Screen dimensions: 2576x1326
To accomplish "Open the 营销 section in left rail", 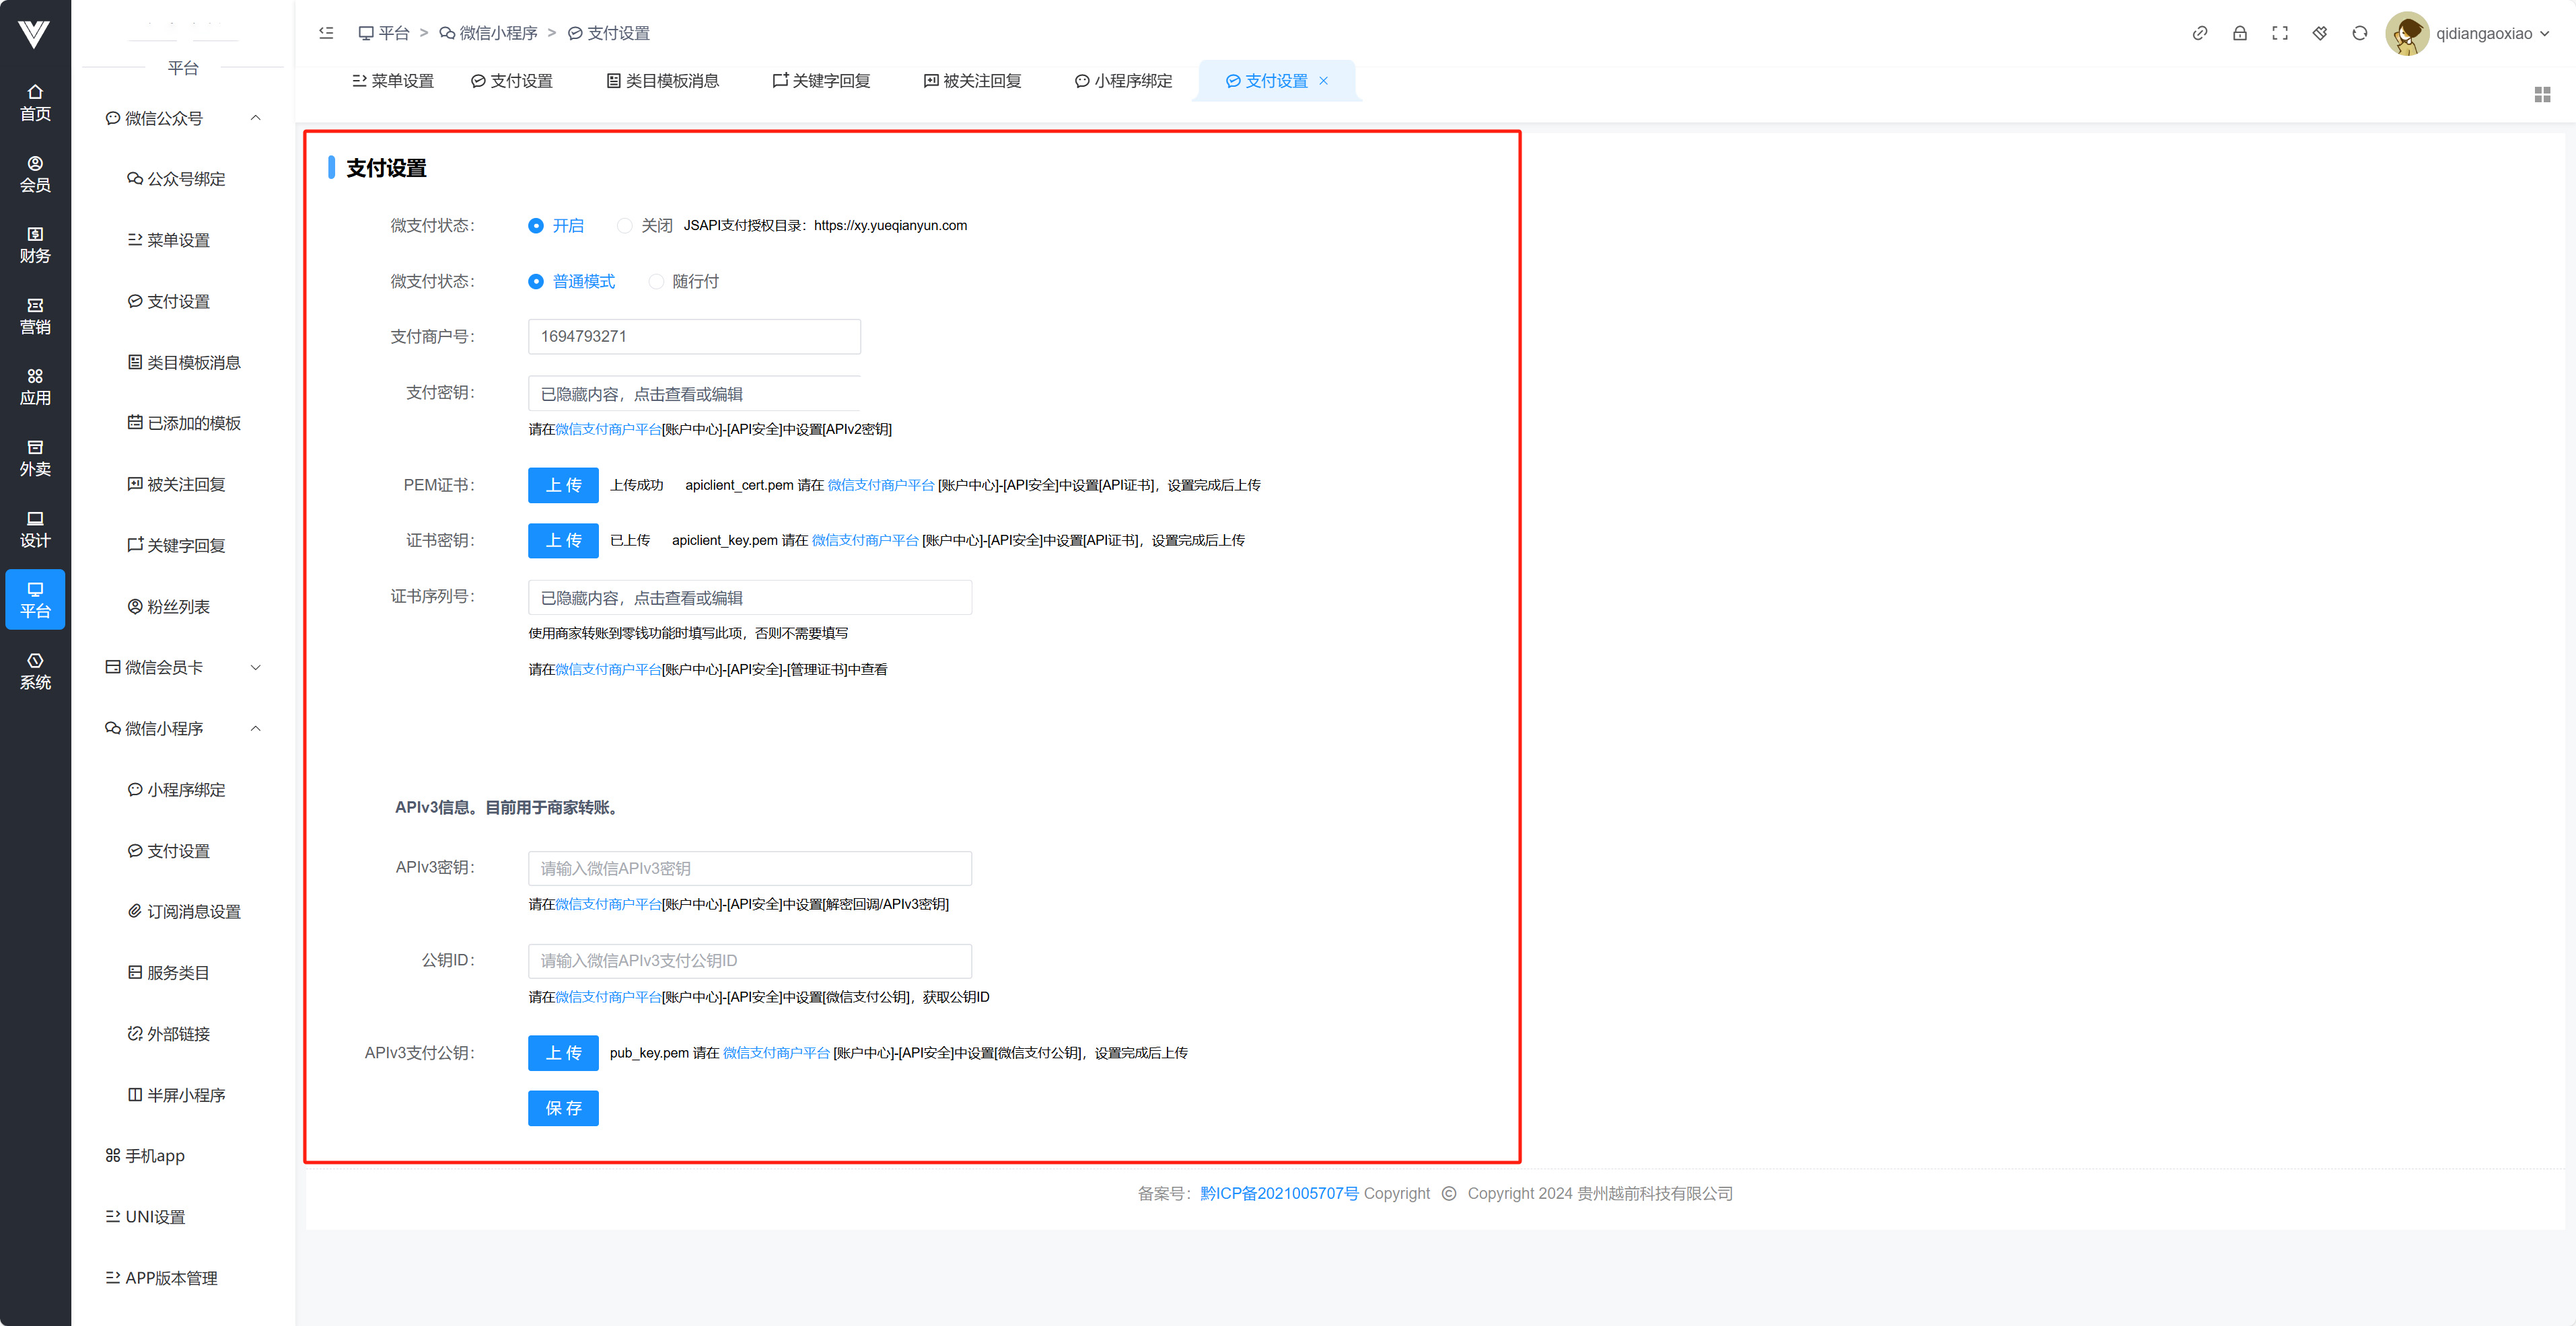I will coord(35,315).
